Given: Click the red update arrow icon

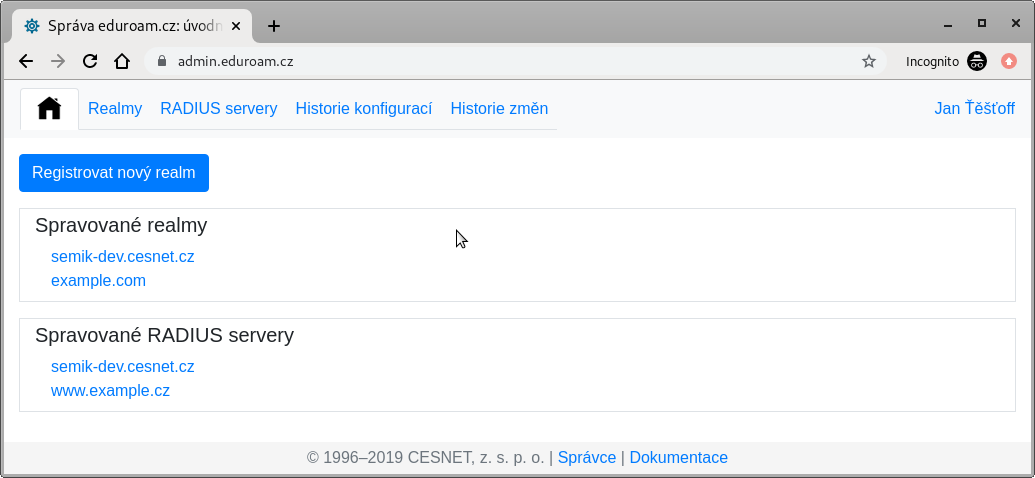Looking at the screenshot, I should [1009, 61].
